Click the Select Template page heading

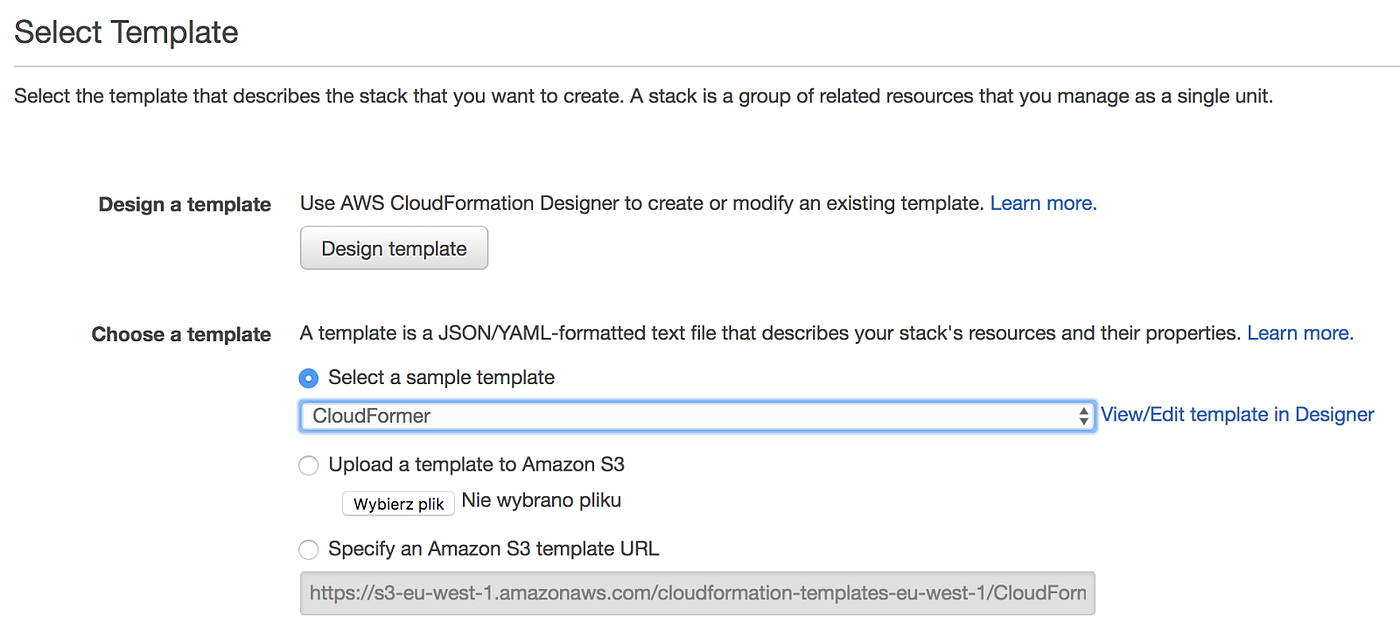pos(126,32)
